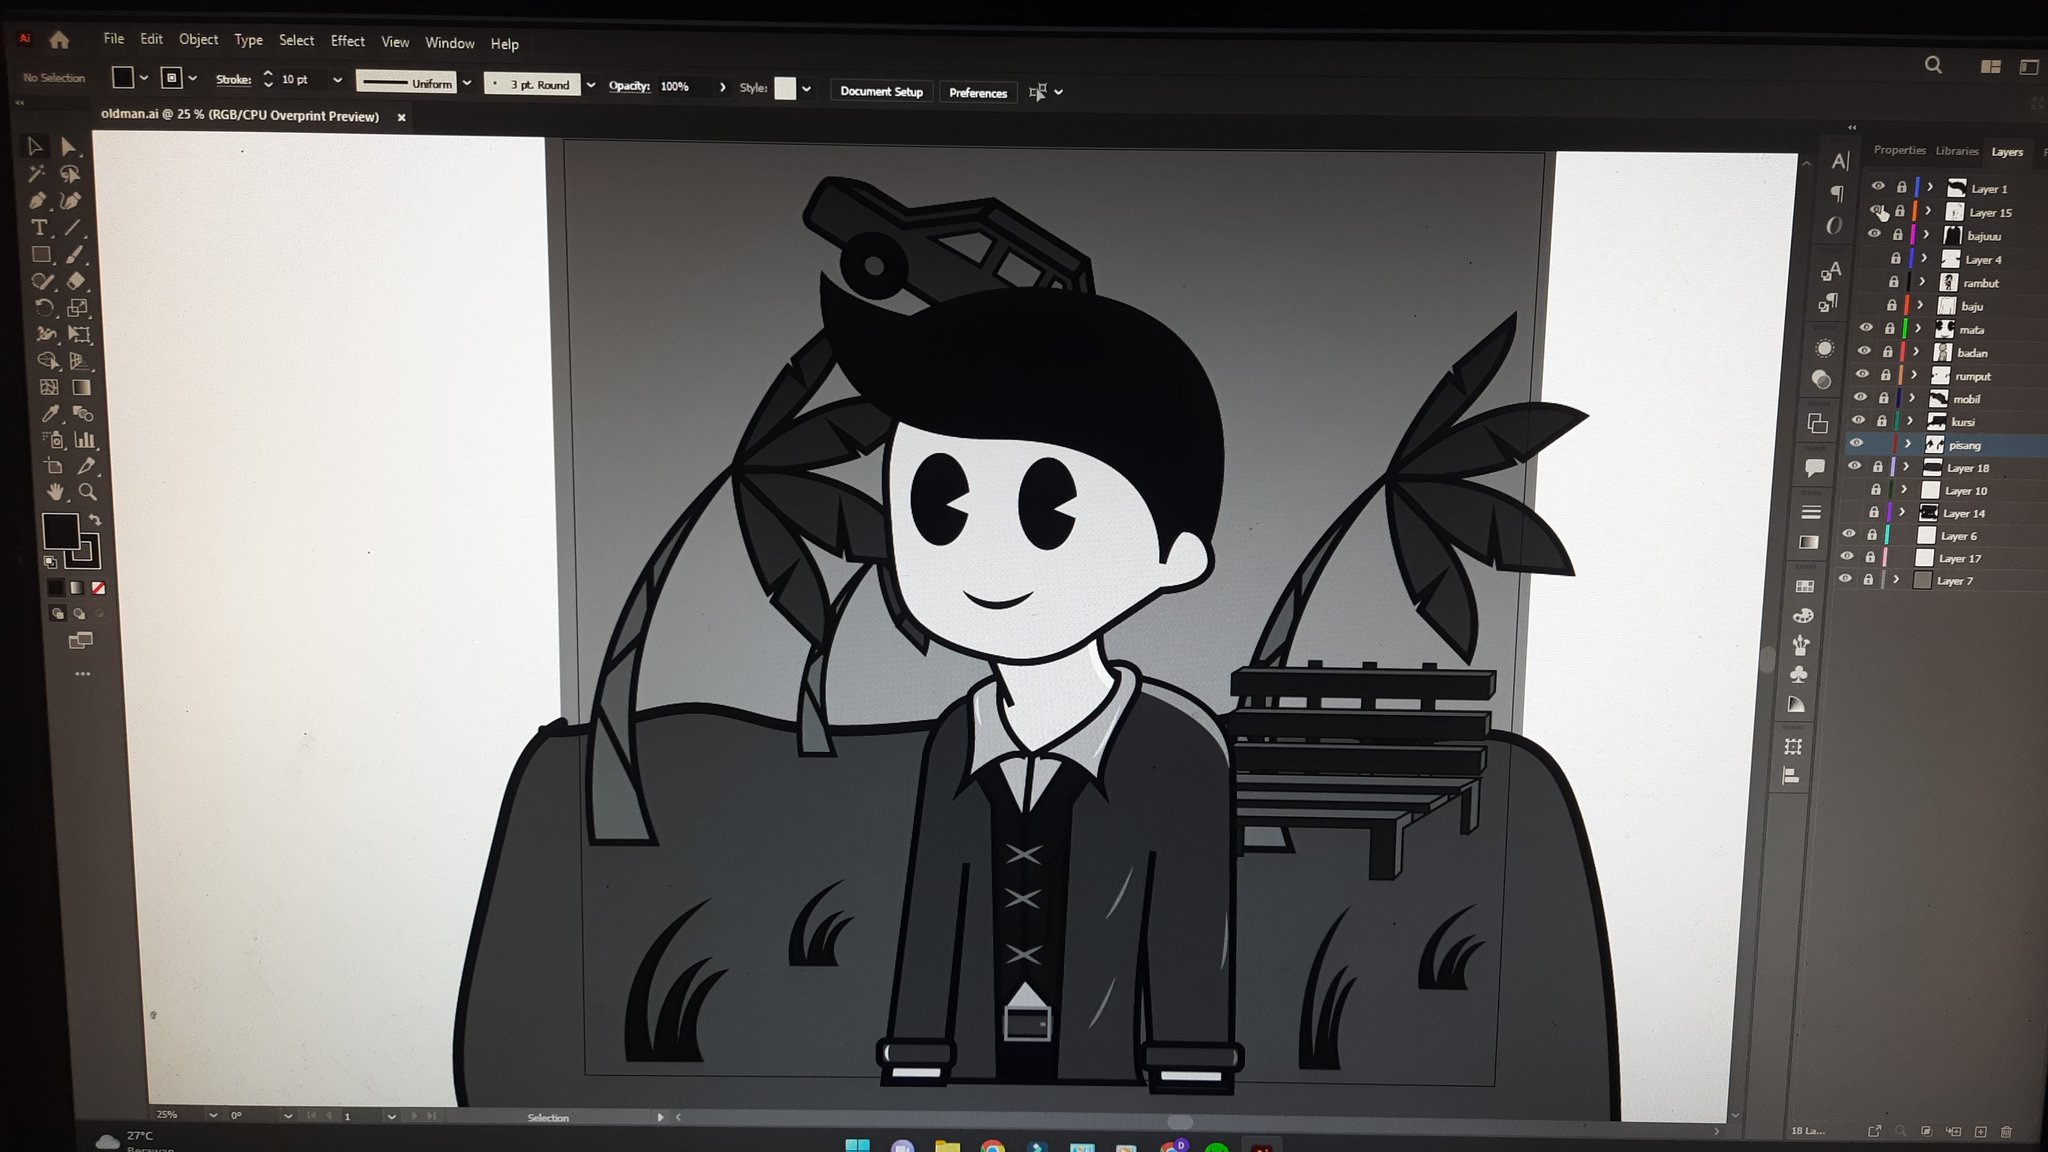Screen dimensions: 2048x1152
Task: Select the Pen tool
Action: click(x=38, y=201)
